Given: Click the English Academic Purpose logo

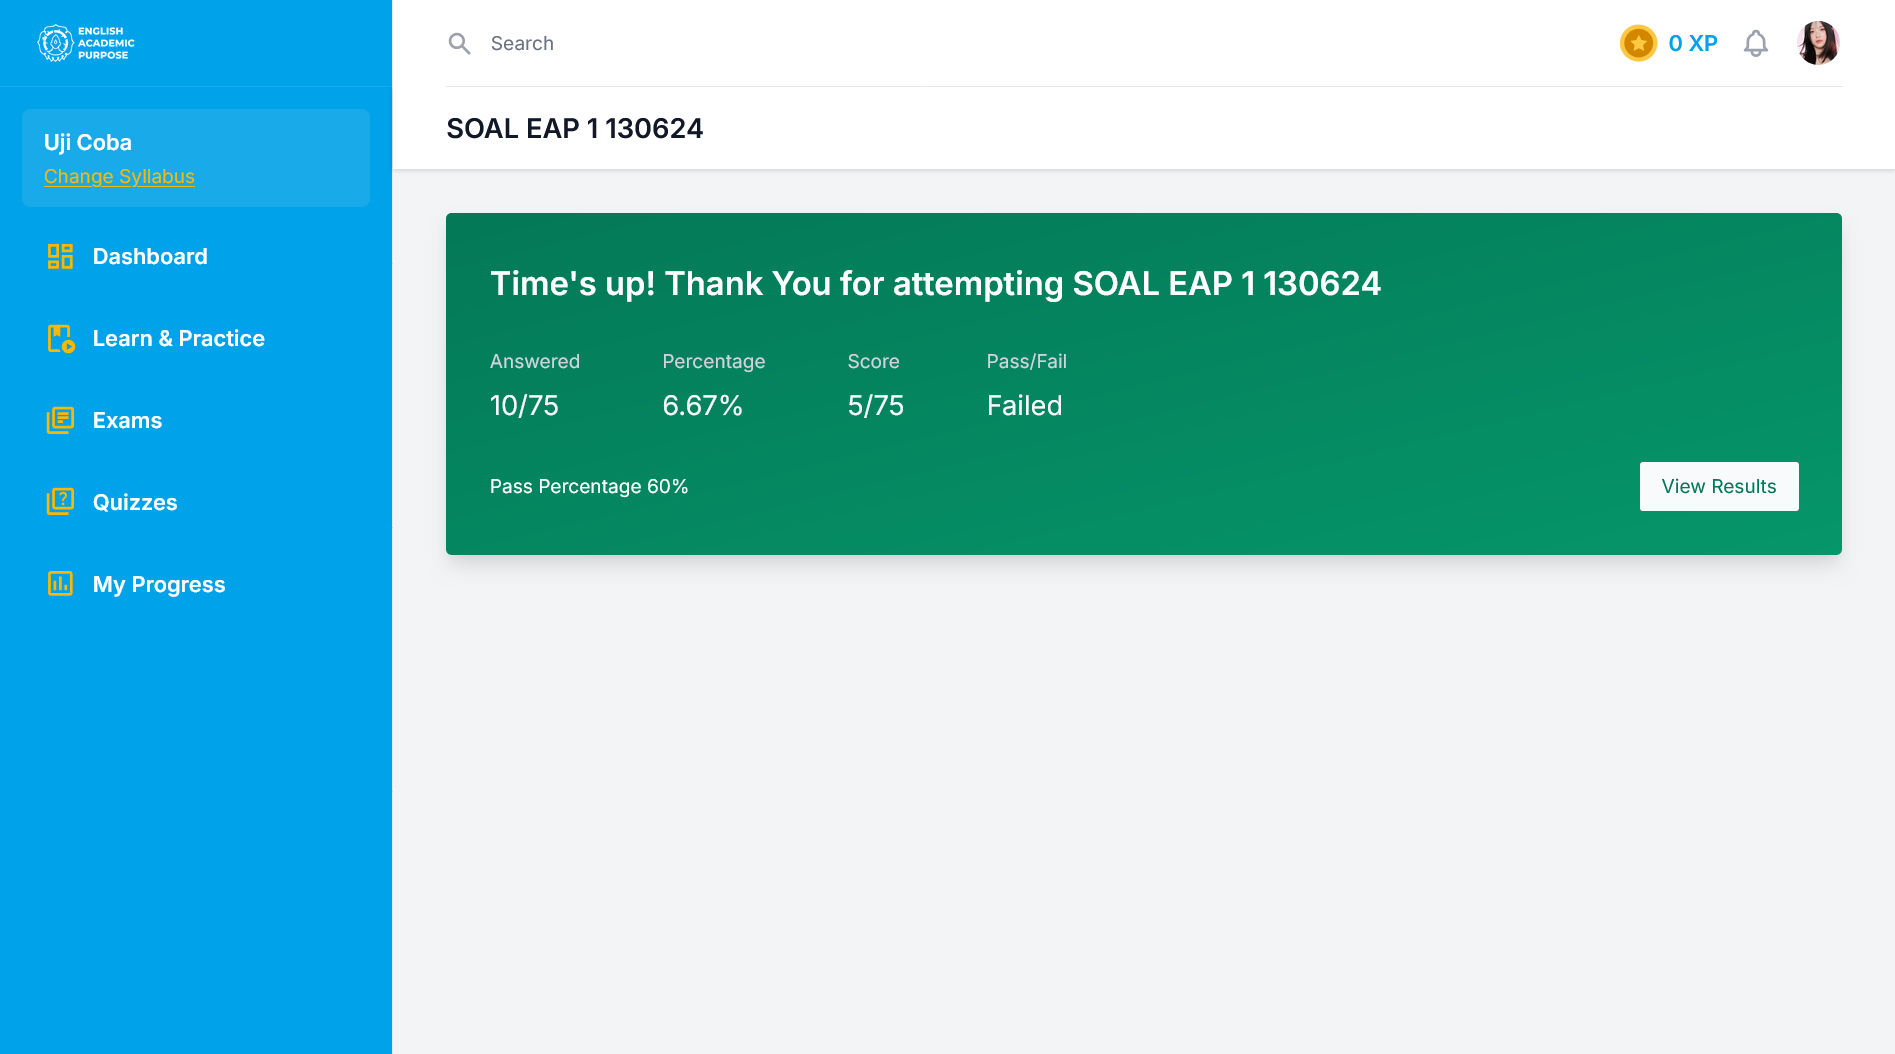Looking at the screenshot, I should [86, 43].
